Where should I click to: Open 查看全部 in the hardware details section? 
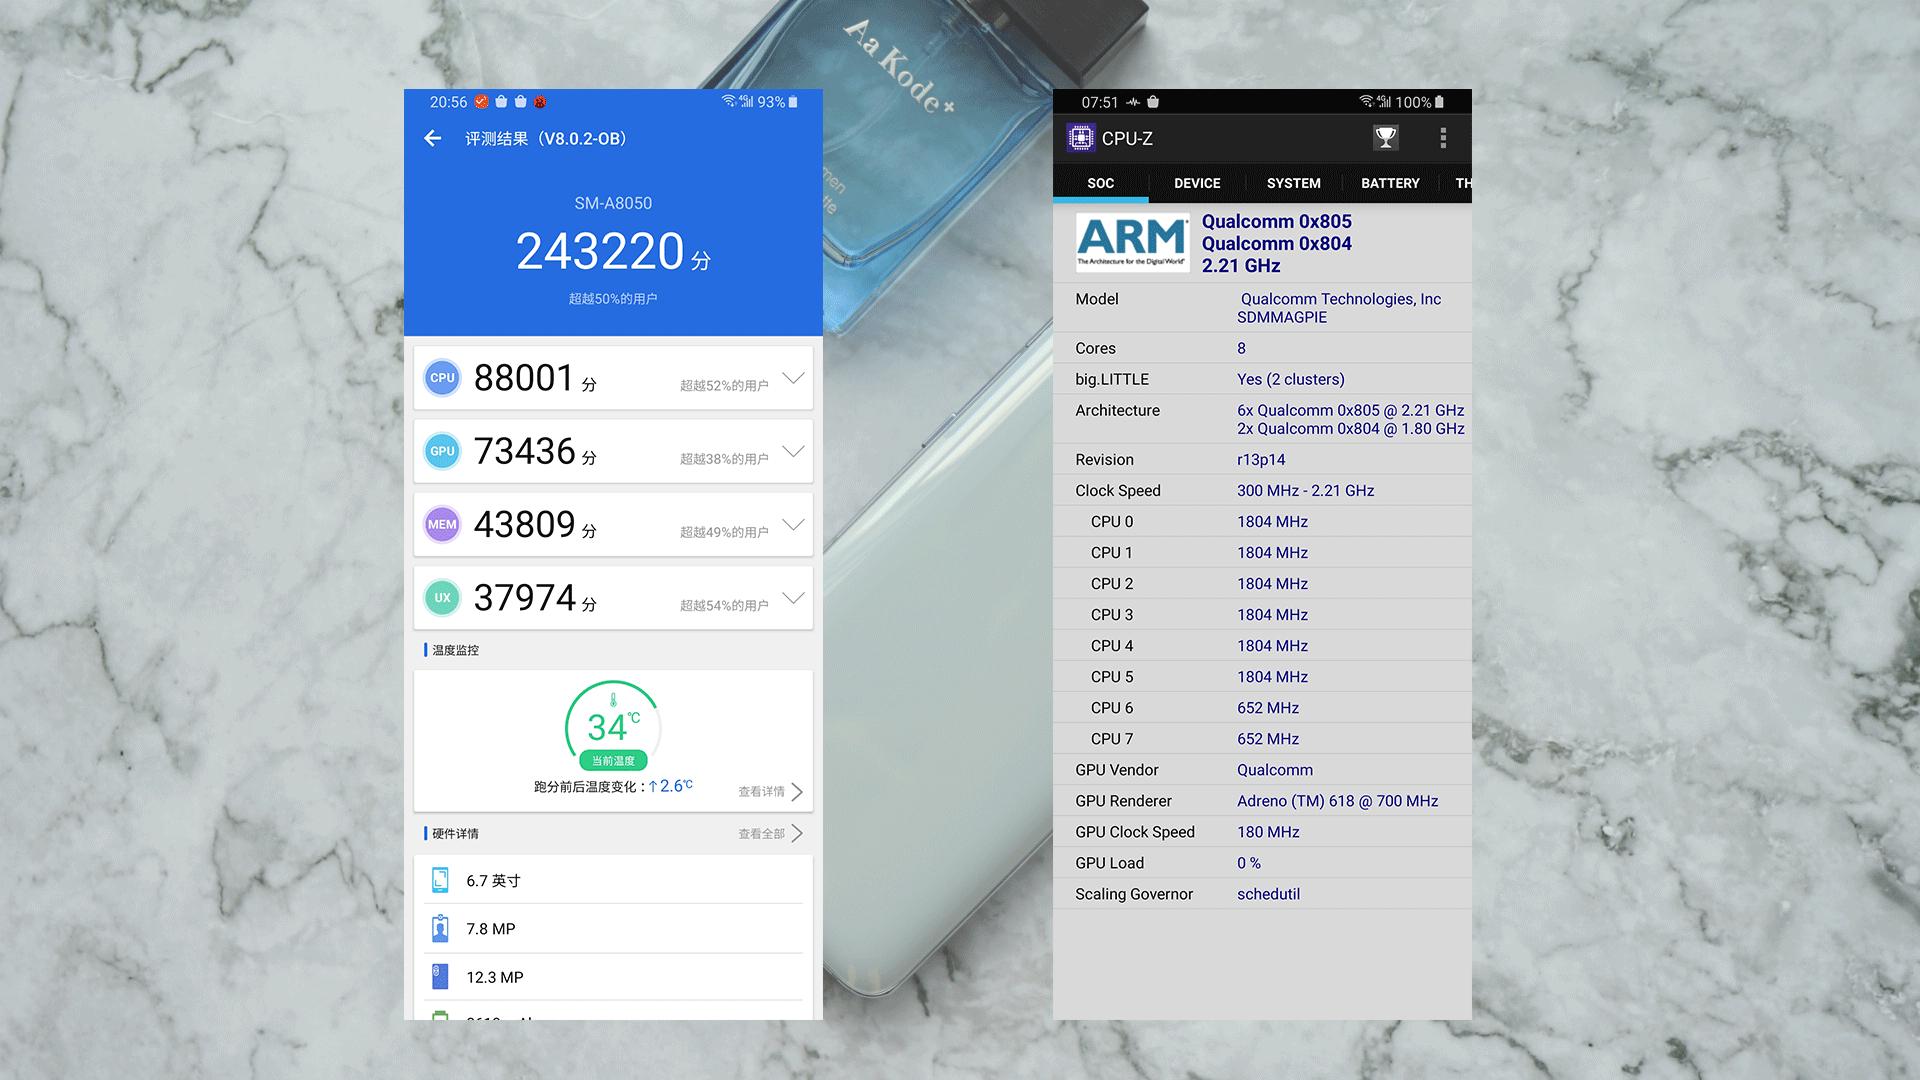coord(770,834)
